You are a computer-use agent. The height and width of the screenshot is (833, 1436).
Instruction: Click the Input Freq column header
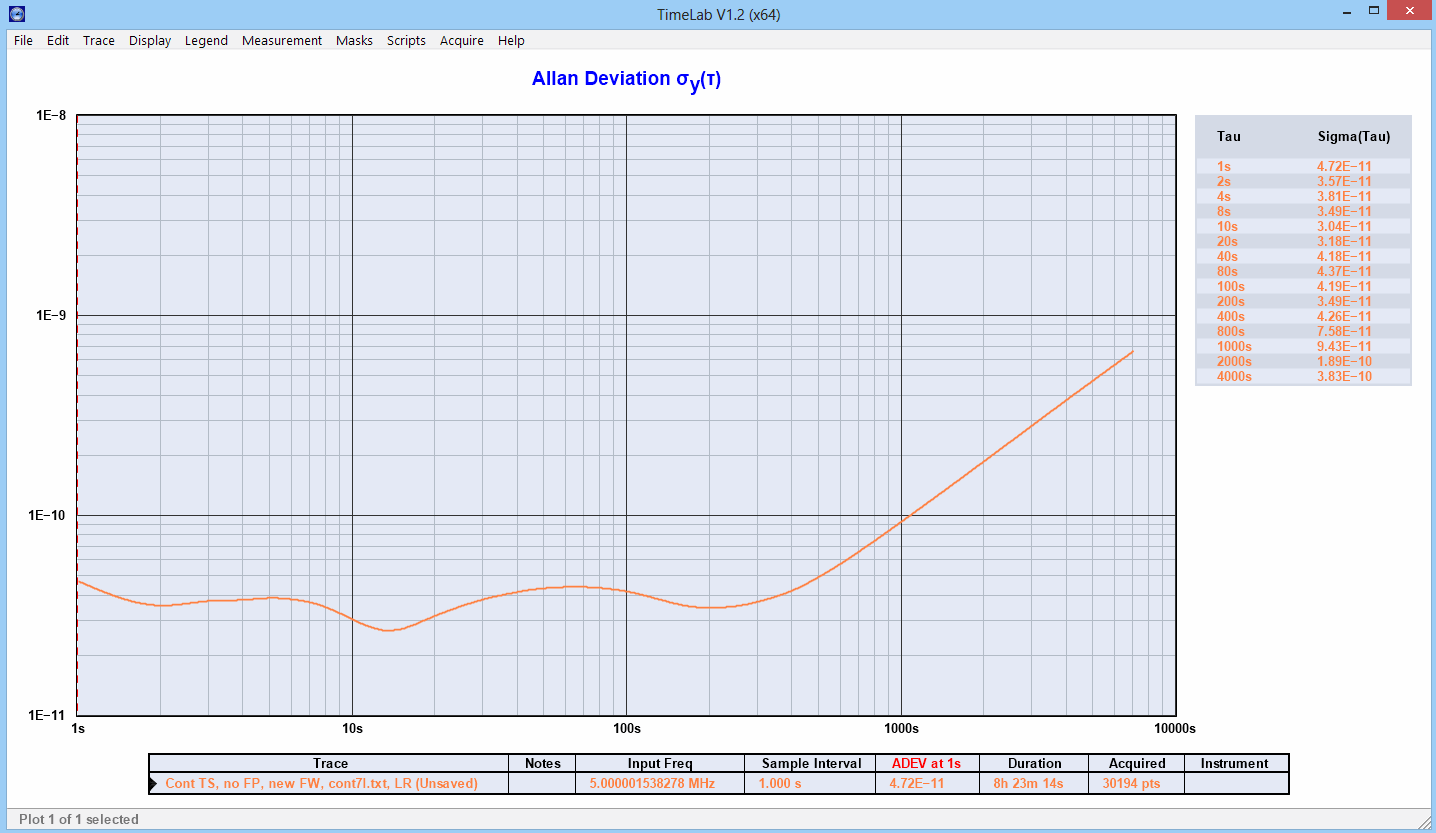coord(660,763)
